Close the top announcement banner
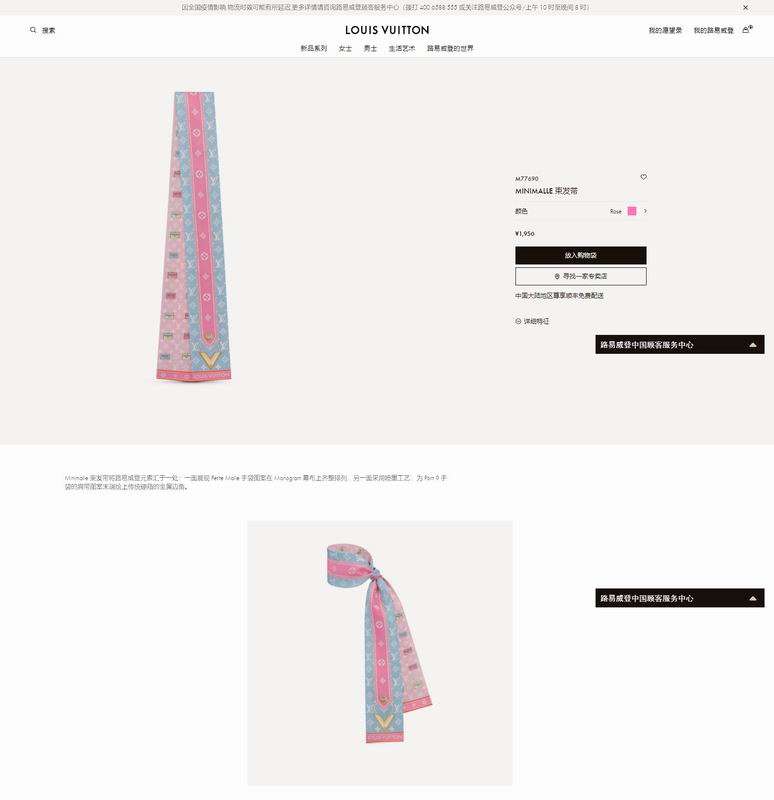774x800 pixels. click(x=745, y=8)
